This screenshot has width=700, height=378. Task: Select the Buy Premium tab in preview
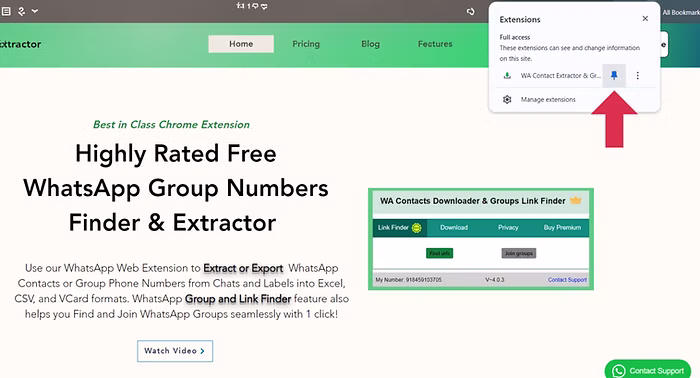[x=562, y=228]
